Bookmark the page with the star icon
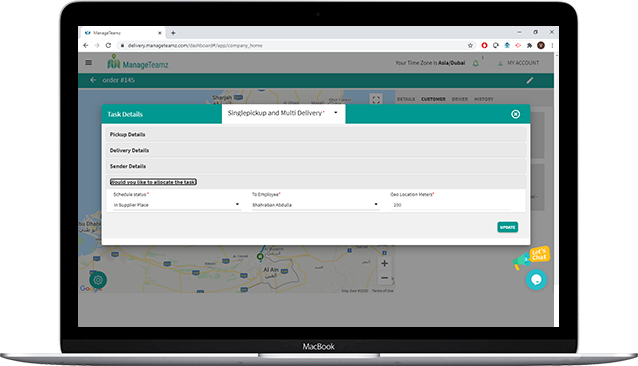The height and width of the screenshot is (366, 638). (470, 45)
